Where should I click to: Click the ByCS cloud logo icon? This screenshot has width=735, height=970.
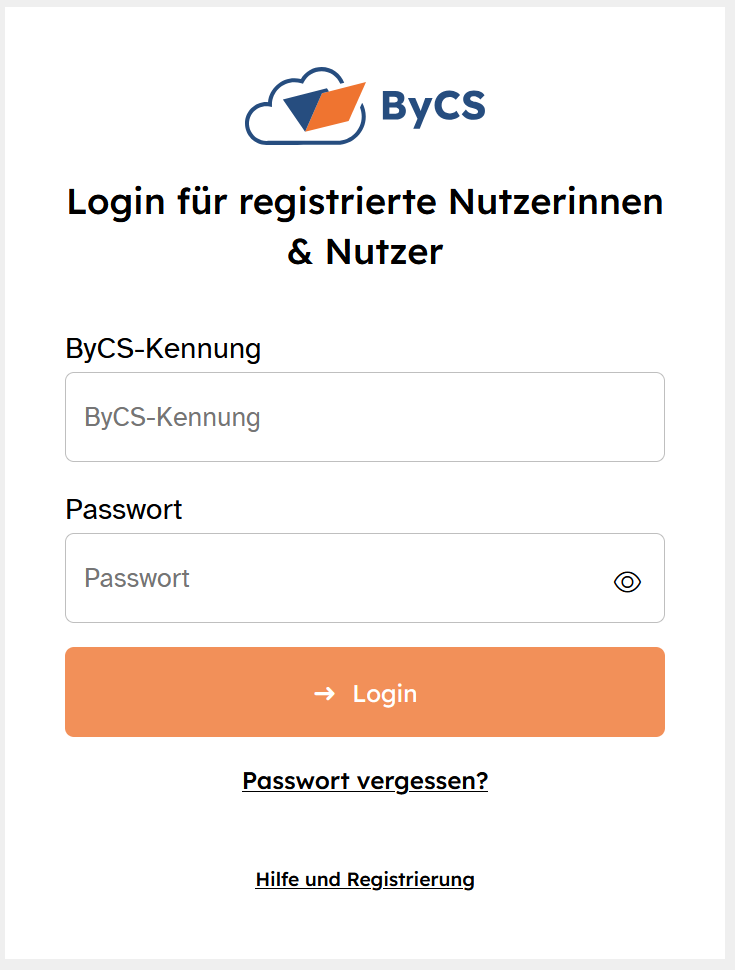tap(264, 123)
